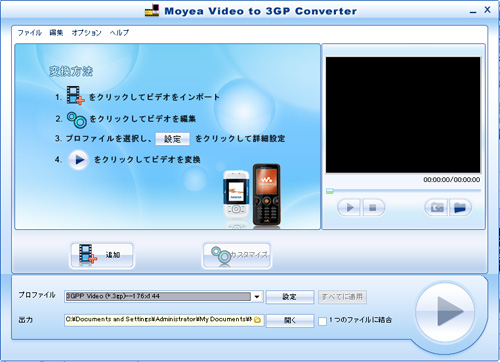
Task: Minimize the converter window
Action: (473, 11)
